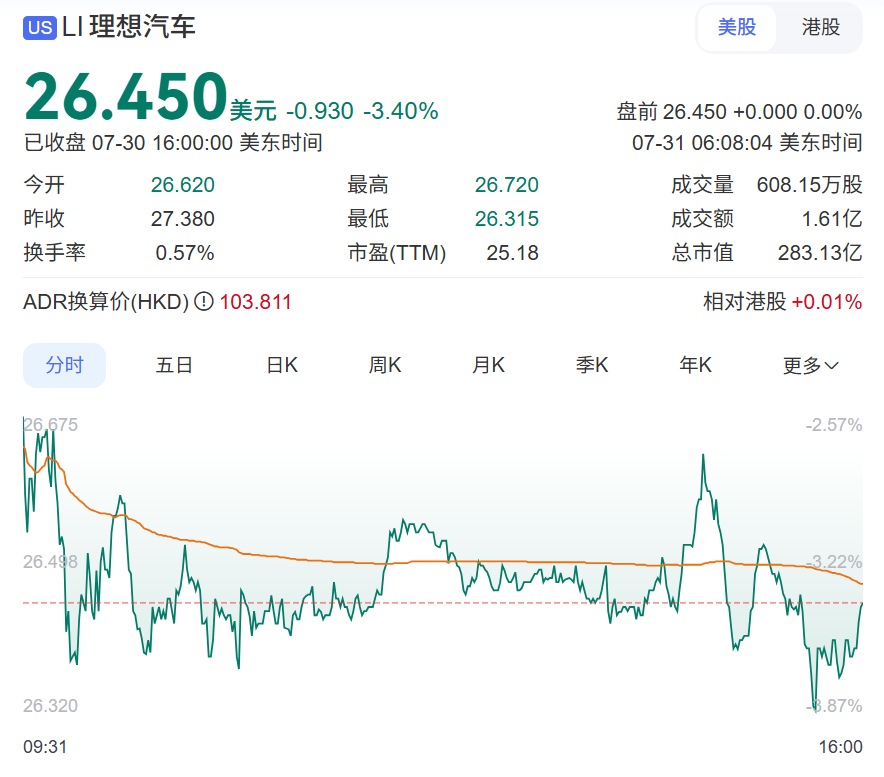Click the ADR换算价(HKD) label
The height and width of the screenshot is (777, 884).
(106, 302)
